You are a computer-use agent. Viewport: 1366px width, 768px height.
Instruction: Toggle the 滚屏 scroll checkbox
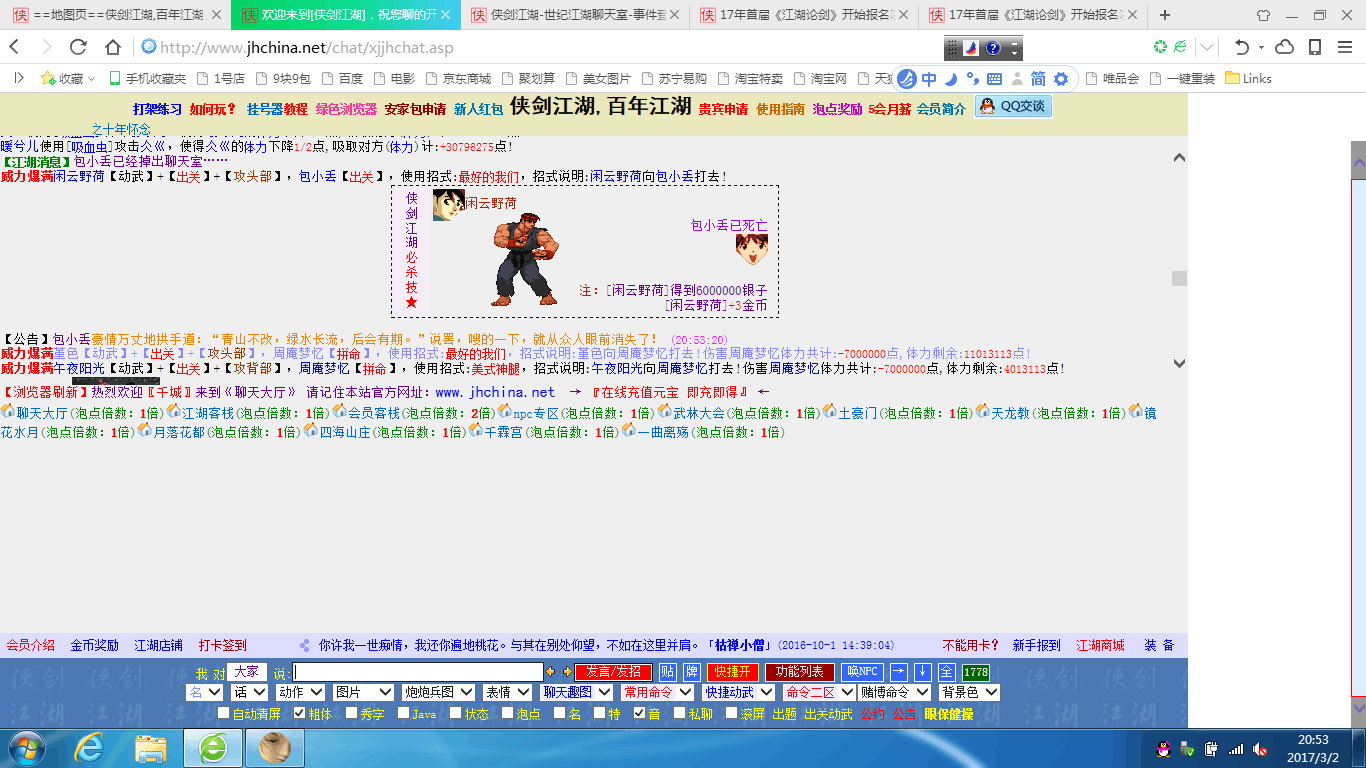pos(732,713)
